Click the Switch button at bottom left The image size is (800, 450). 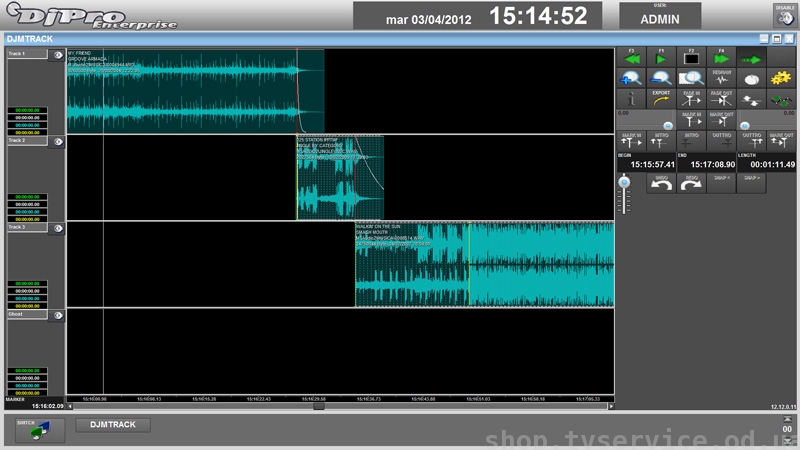[x=40, y=429]
